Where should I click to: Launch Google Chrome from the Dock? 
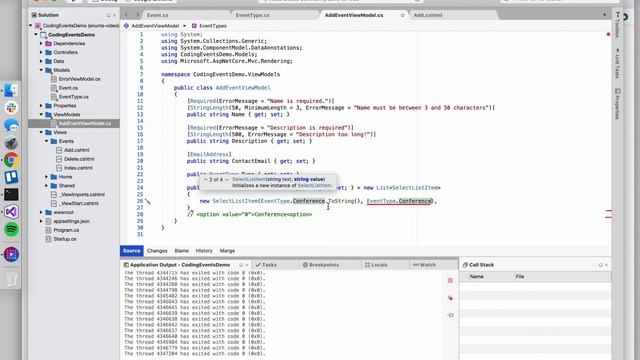point(11,160)
